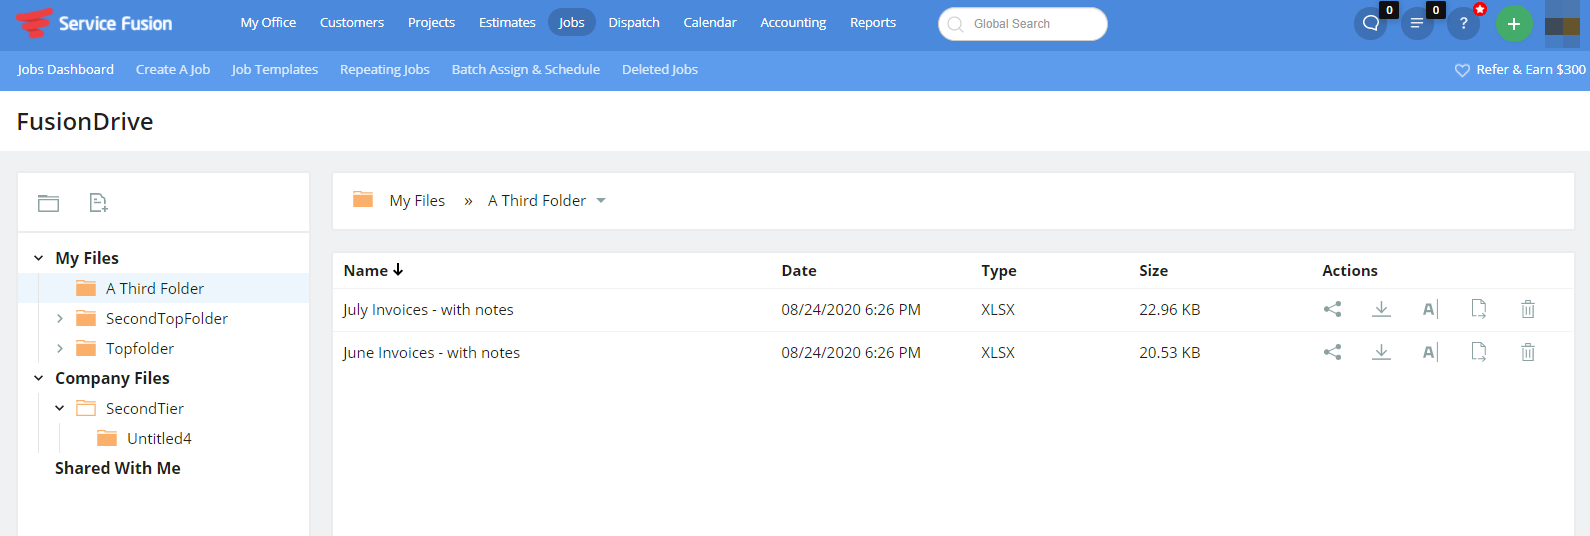The width and height of the screenshot is (1590, 536).
Task: Click the 22.96 KB size value
Action: (1169, 309)
